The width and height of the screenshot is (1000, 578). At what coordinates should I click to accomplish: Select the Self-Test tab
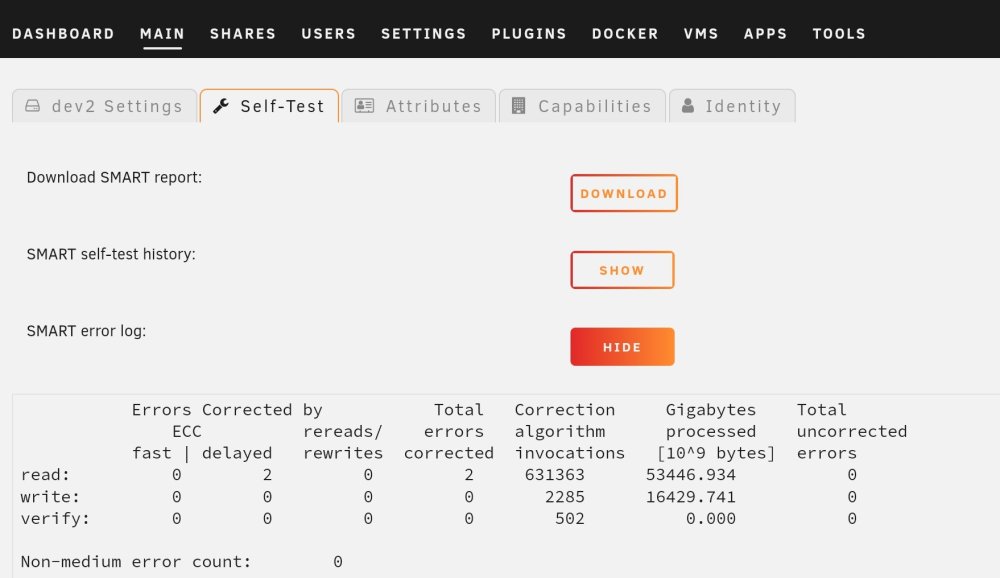click(269, 106)
